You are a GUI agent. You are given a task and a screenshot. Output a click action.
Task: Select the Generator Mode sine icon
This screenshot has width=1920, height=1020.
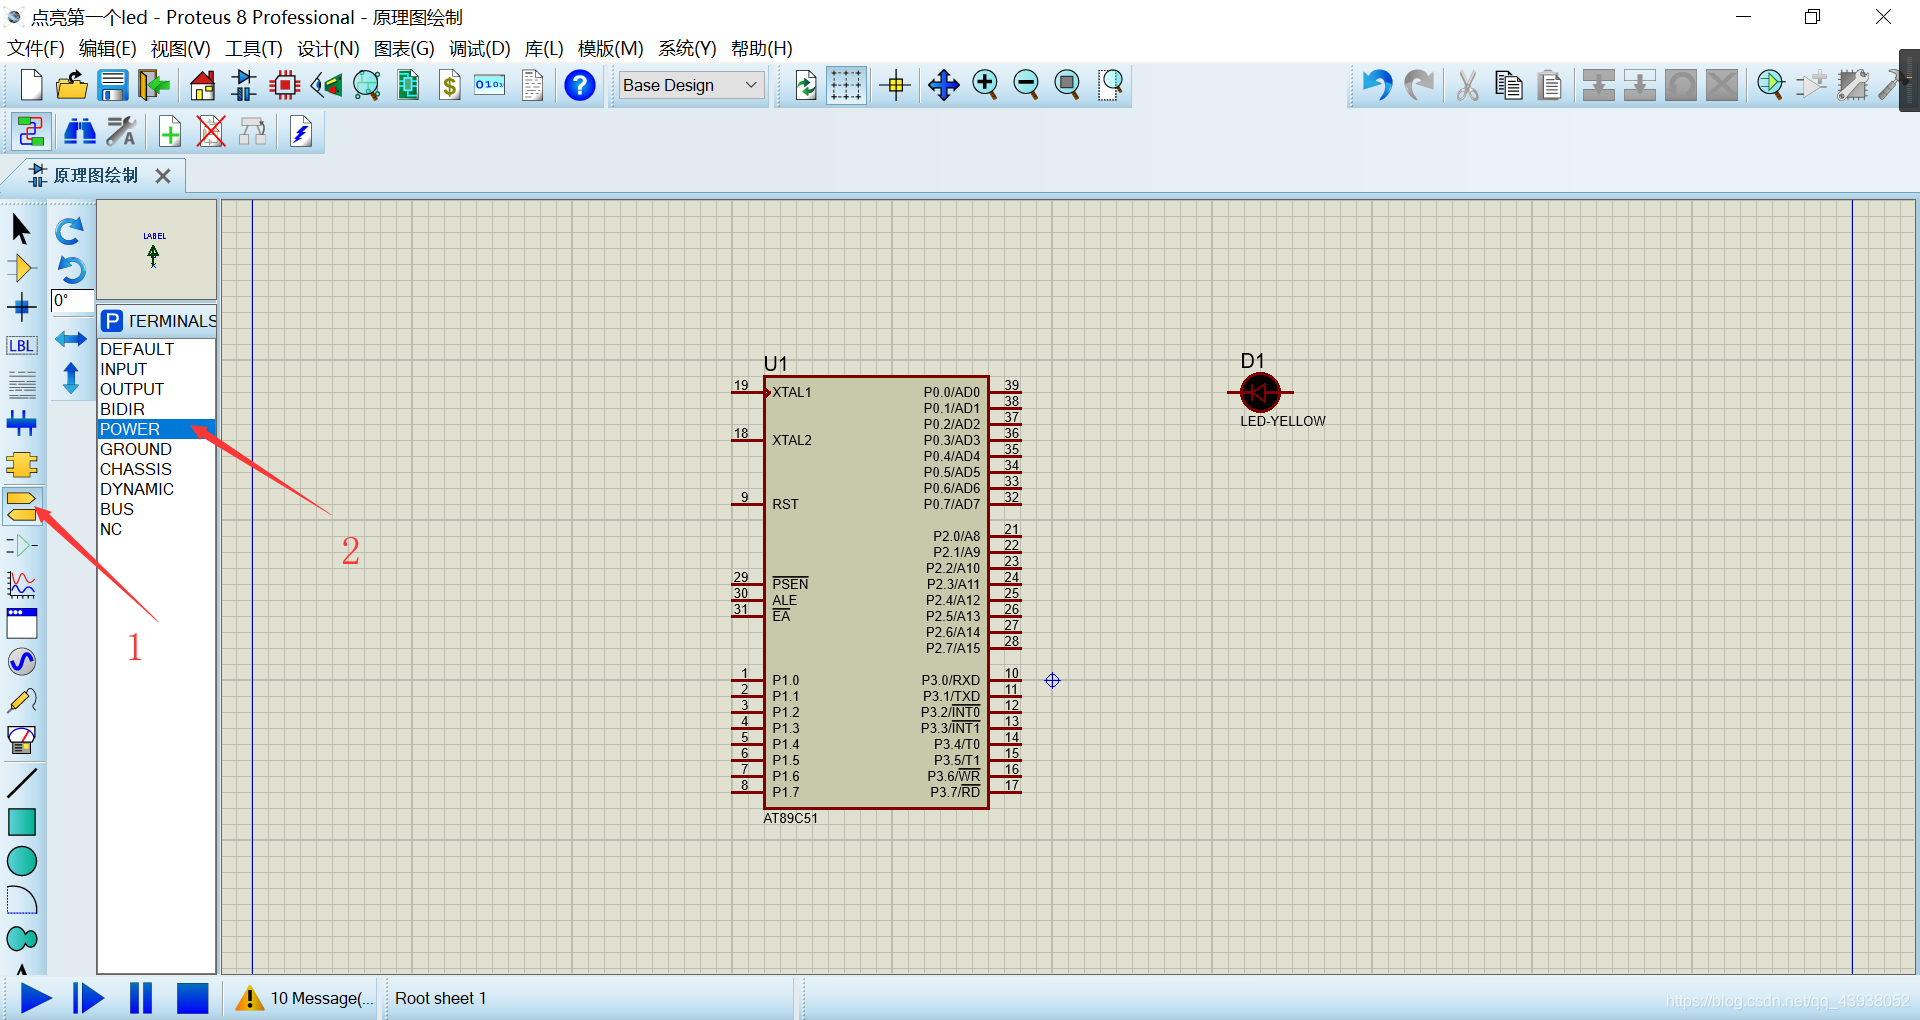point(21,662)
